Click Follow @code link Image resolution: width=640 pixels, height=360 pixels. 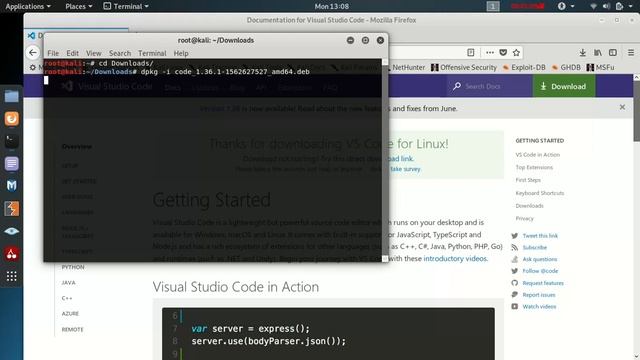pos(540,271)
